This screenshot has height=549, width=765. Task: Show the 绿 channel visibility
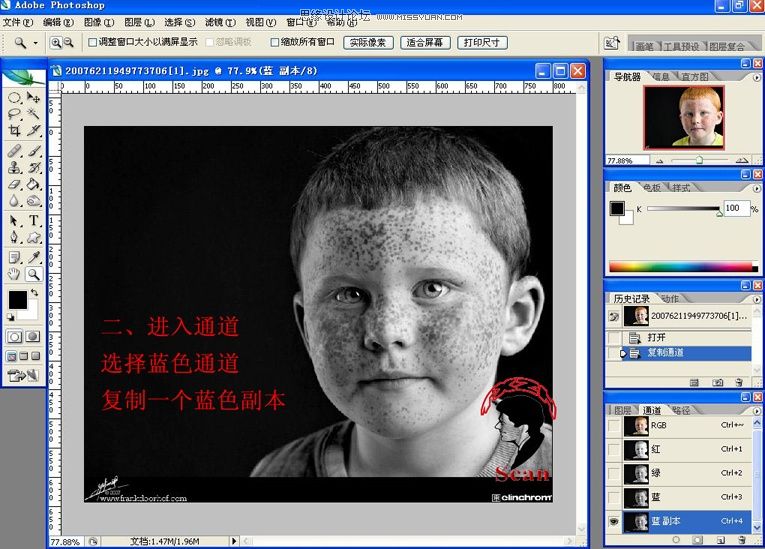click(614, 473)
